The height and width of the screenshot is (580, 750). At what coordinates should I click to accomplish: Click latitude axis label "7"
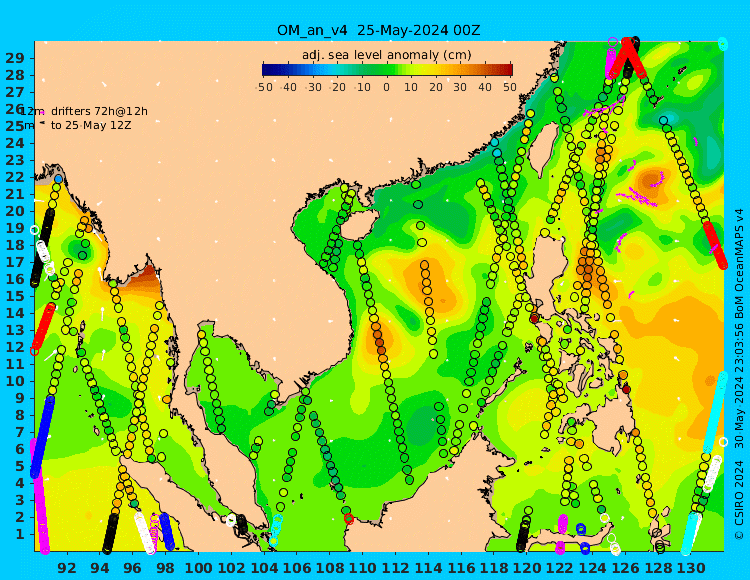click(x=20, y=432)
